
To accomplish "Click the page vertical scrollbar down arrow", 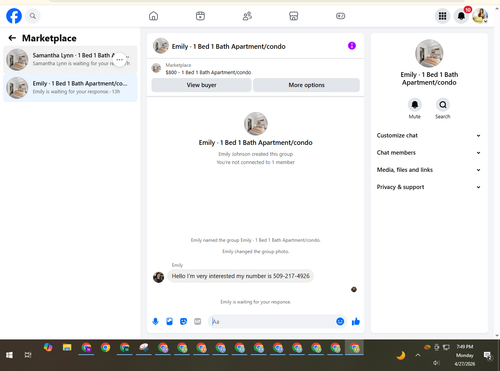I will 497,336.
